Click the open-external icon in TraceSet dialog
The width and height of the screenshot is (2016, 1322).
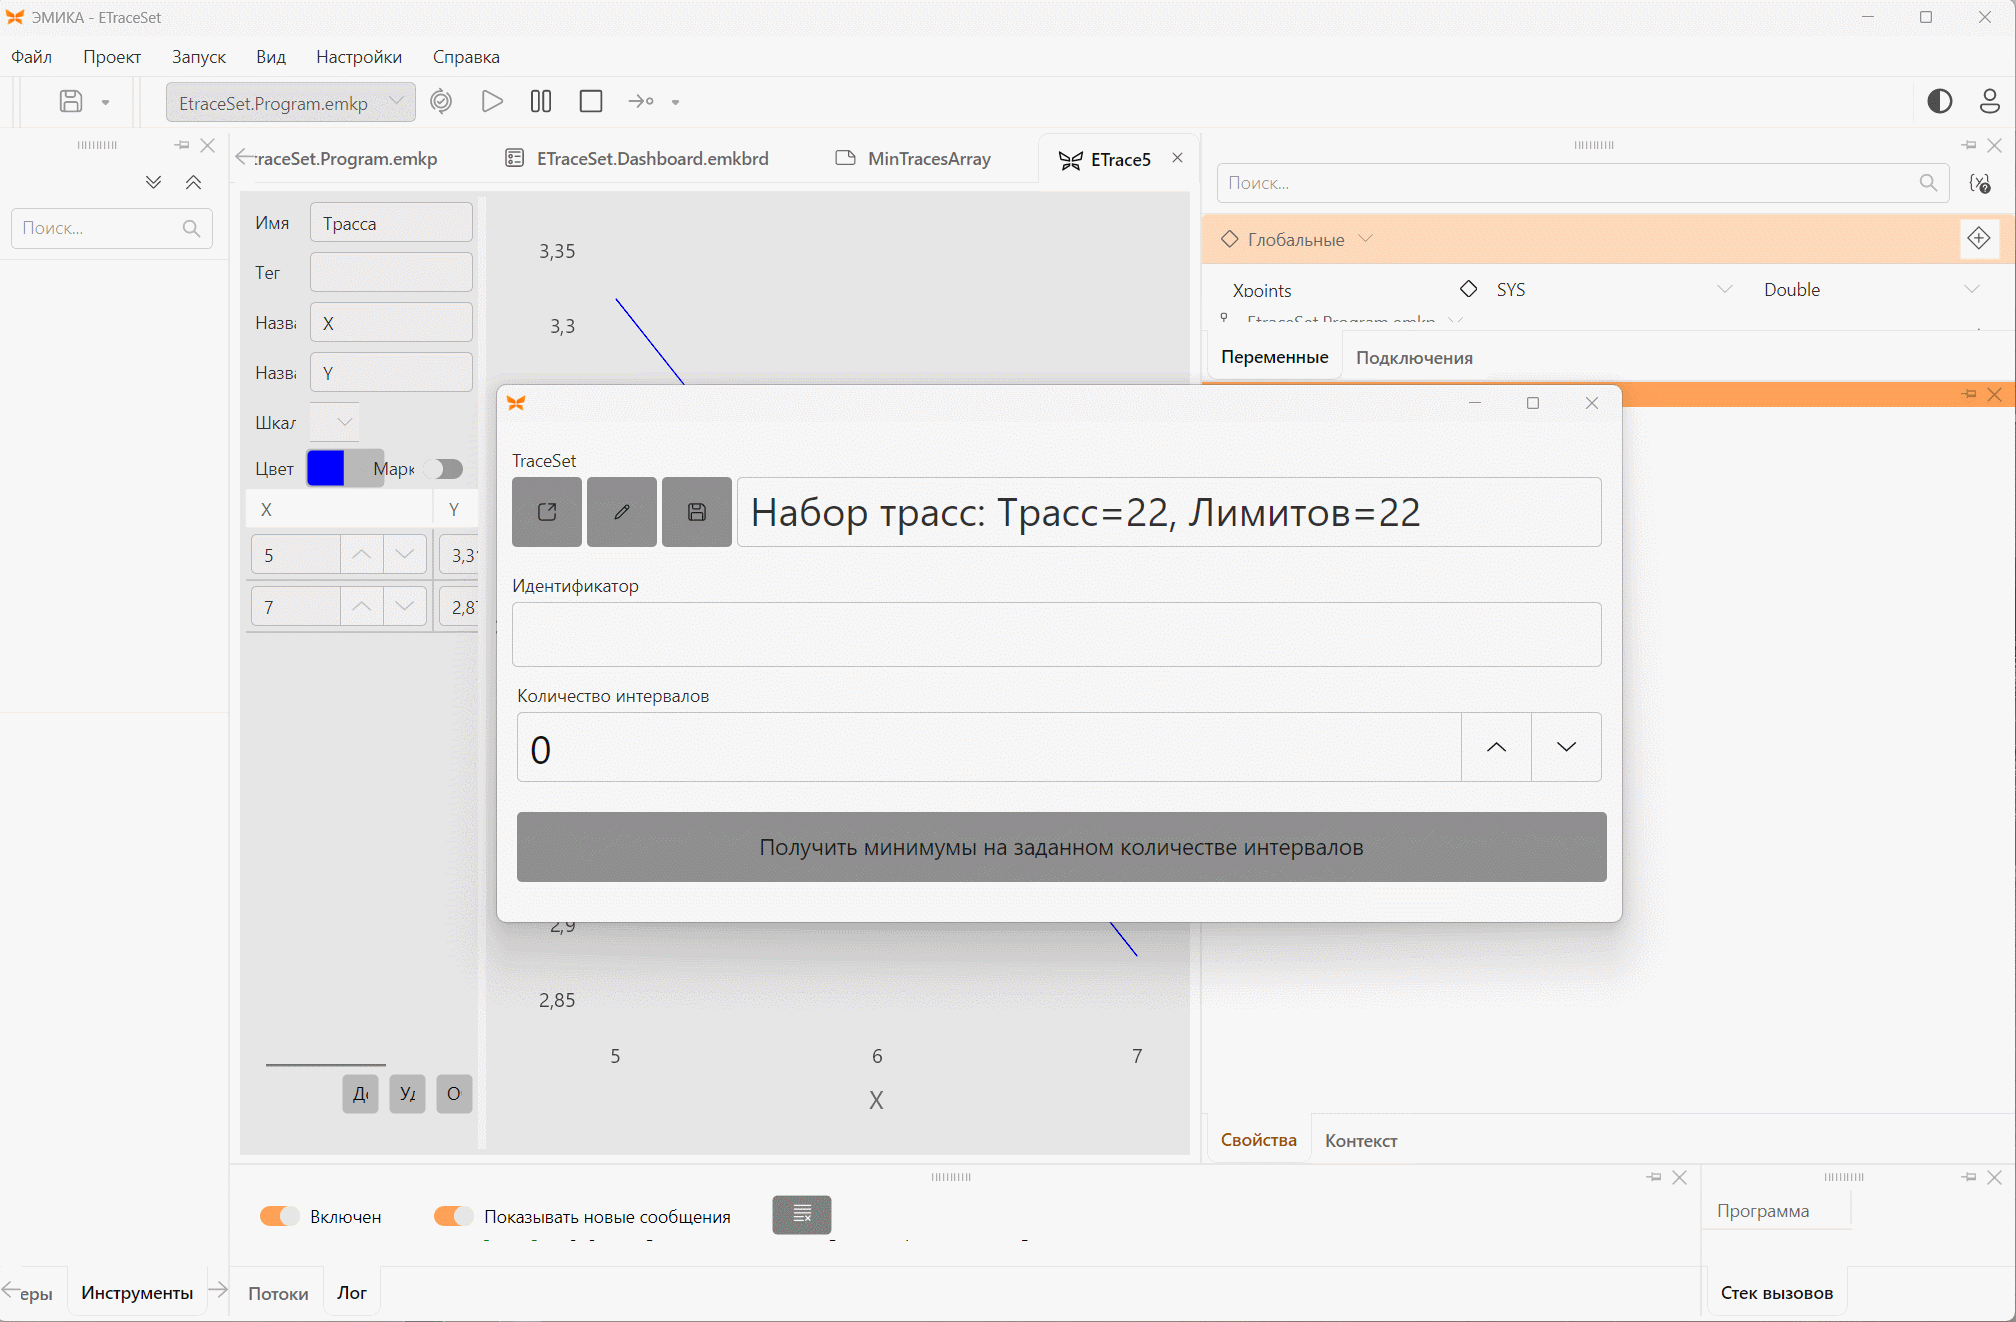(x=547, y=512)
